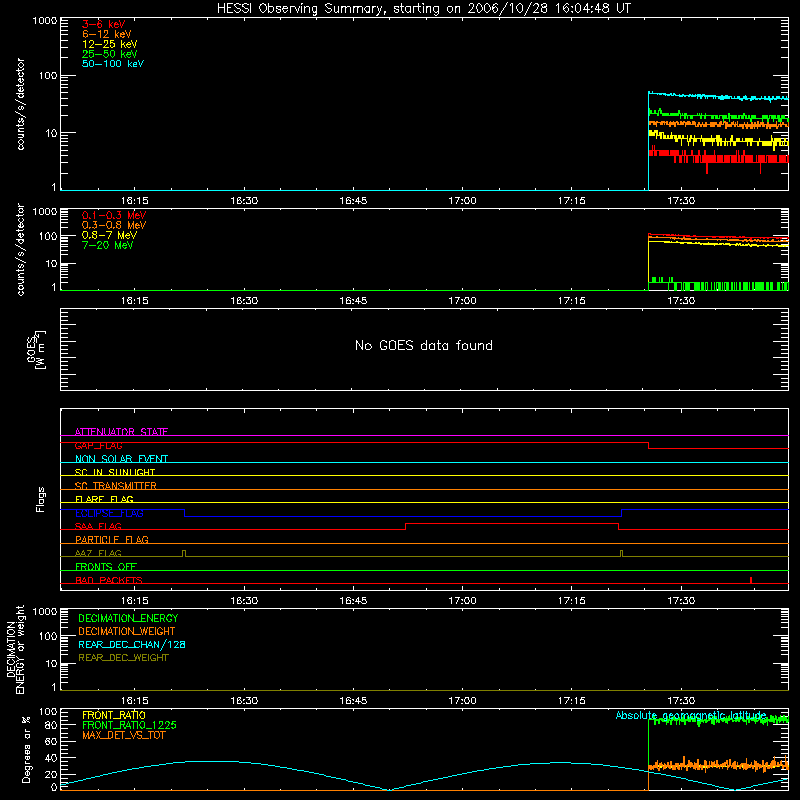Click the MAX_DET_VS_TOT legend label
This screenshot has width=800, height=800.
point(124,735)
